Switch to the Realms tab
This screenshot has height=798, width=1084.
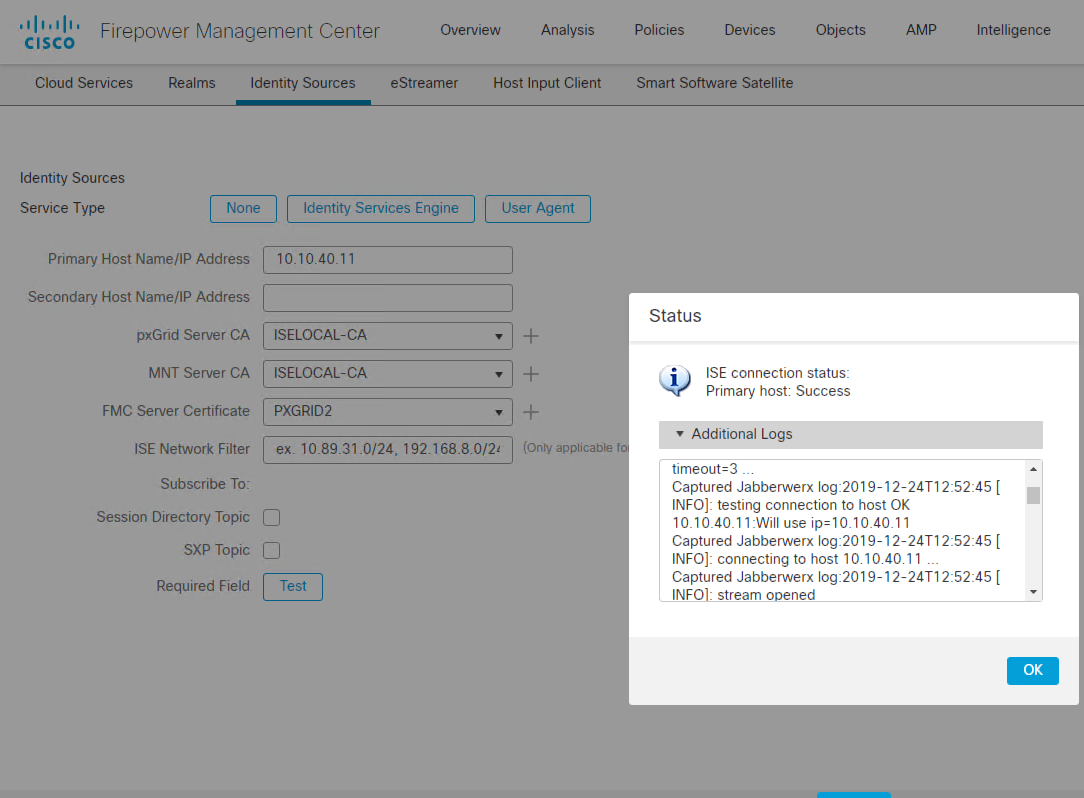point(191,83)
